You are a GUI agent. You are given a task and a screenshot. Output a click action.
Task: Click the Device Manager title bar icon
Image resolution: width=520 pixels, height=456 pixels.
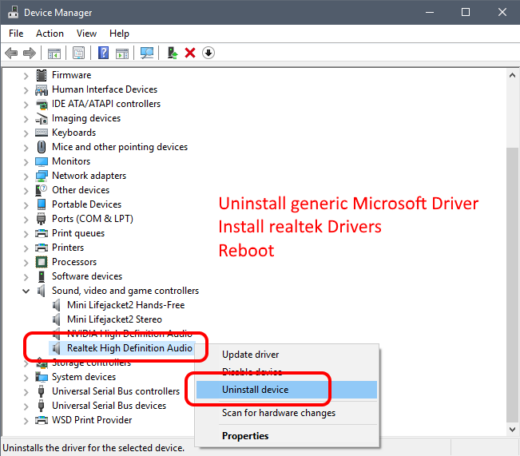click(x=13, y=12)
